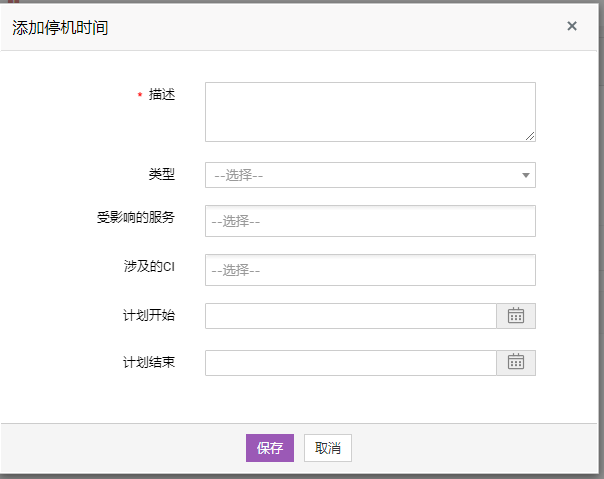Click the 描述 field label
The image size is (604, 479).
point(161,95)
